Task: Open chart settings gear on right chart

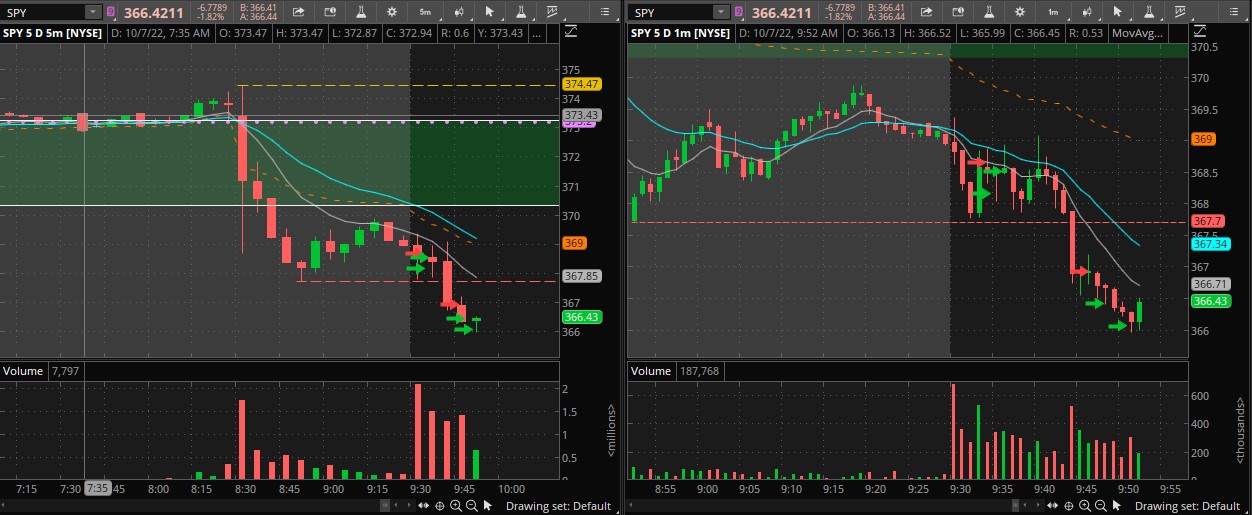Action: click(x=1018, y=12)
